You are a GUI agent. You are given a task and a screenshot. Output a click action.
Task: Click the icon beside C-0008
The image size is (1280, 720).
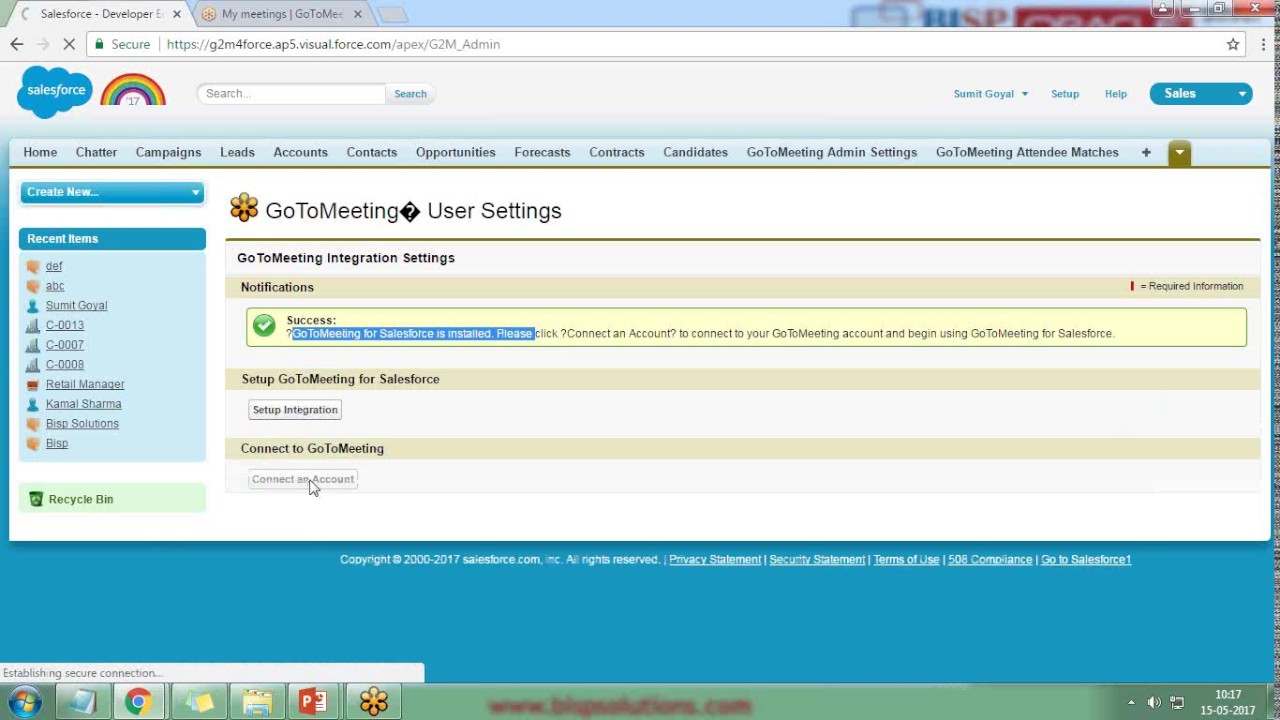click(33, 365)
